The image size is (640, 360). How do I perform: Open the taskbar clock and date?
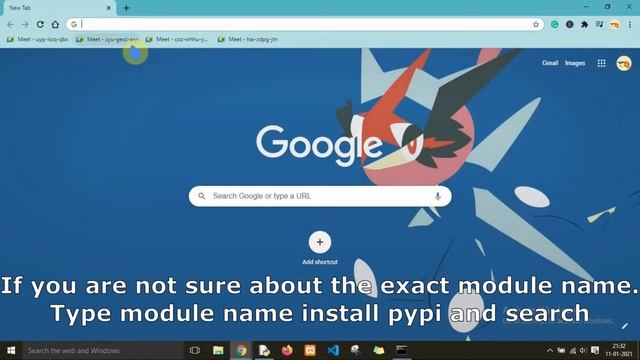(x=619, y=351)
